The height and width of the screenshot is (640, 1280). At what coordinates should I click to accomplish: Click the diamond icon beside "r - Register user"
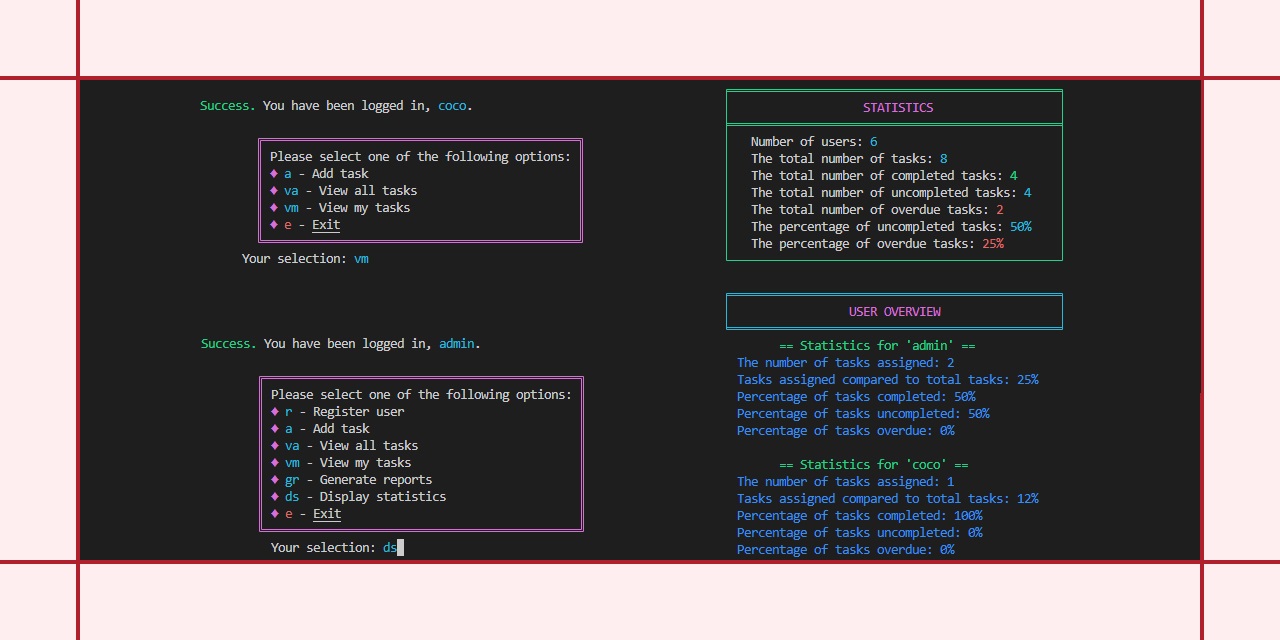(274, 411)
